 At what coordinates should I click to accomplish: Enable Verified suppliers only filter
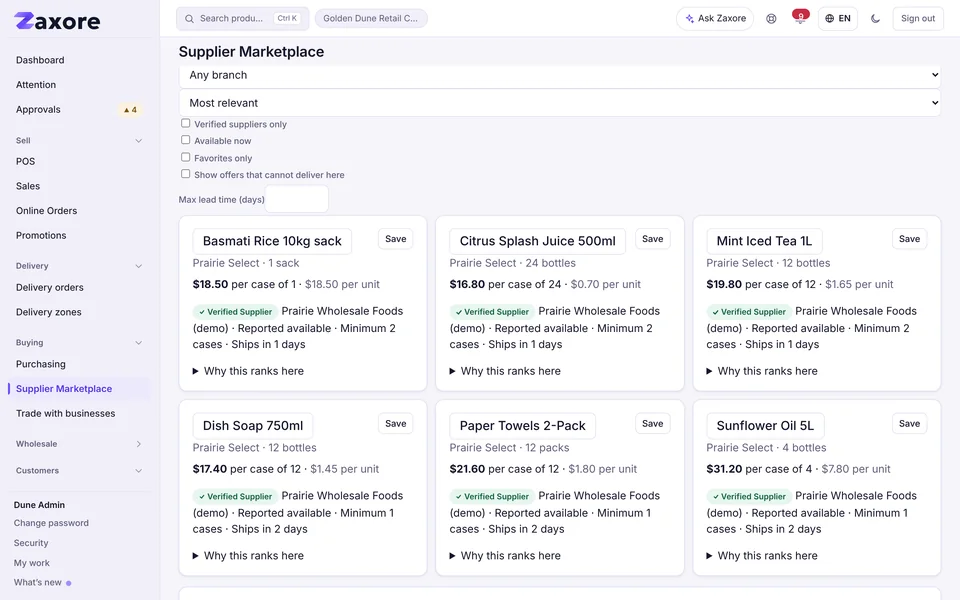(x=186, y=123)
